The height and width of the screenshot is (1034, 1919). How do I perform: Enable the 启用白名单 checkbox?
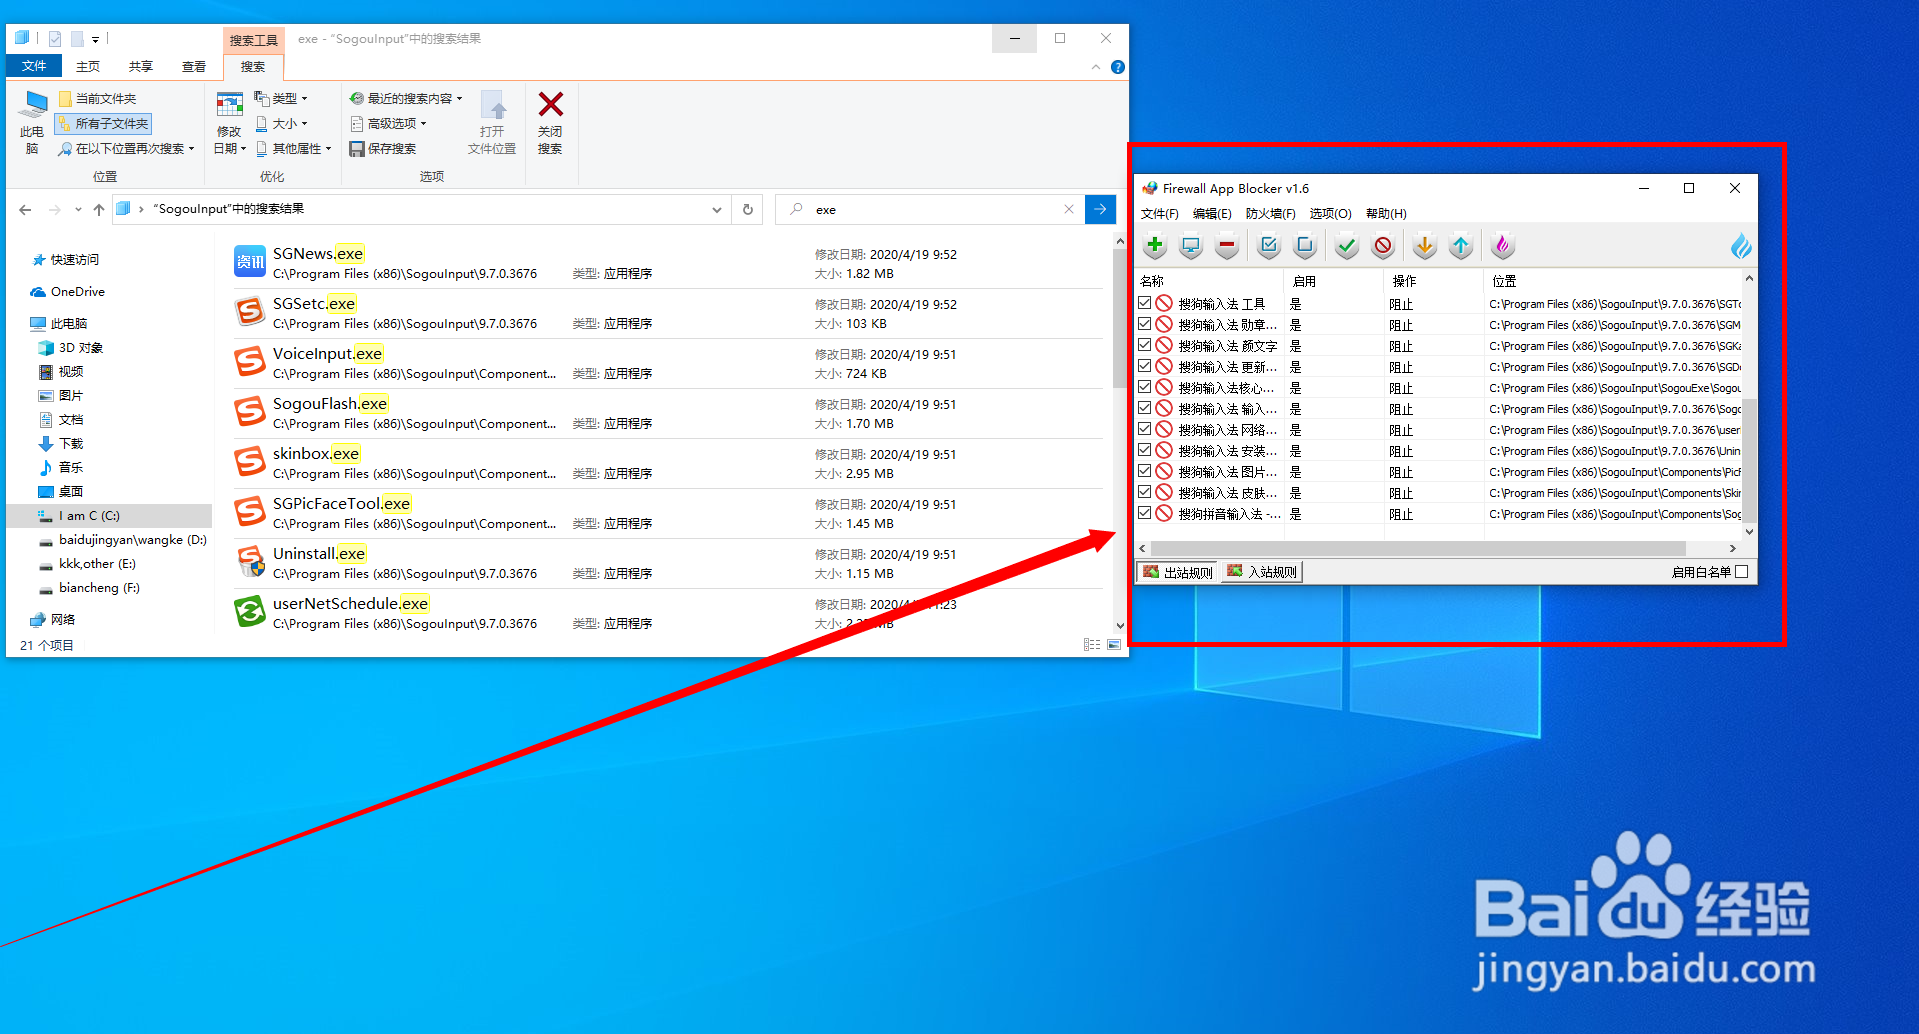pyautogui.click(x=1742, y=572)
